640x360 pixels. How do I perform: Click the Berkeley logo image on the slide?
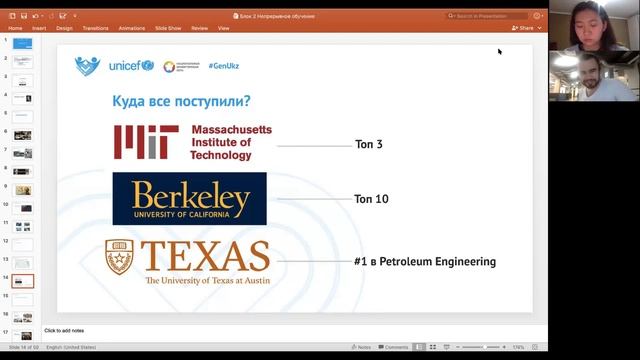190,198
